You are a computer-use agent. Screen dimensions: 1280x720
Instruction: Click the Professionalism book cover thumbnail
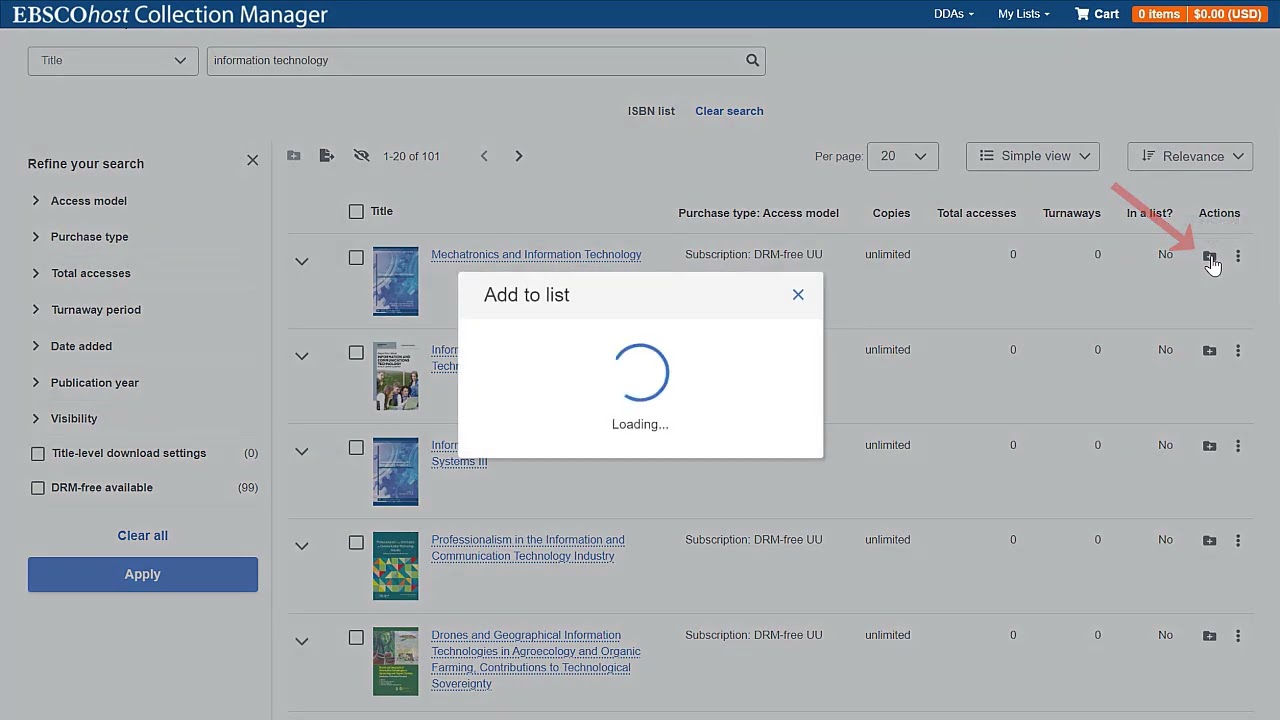[396, 566]
